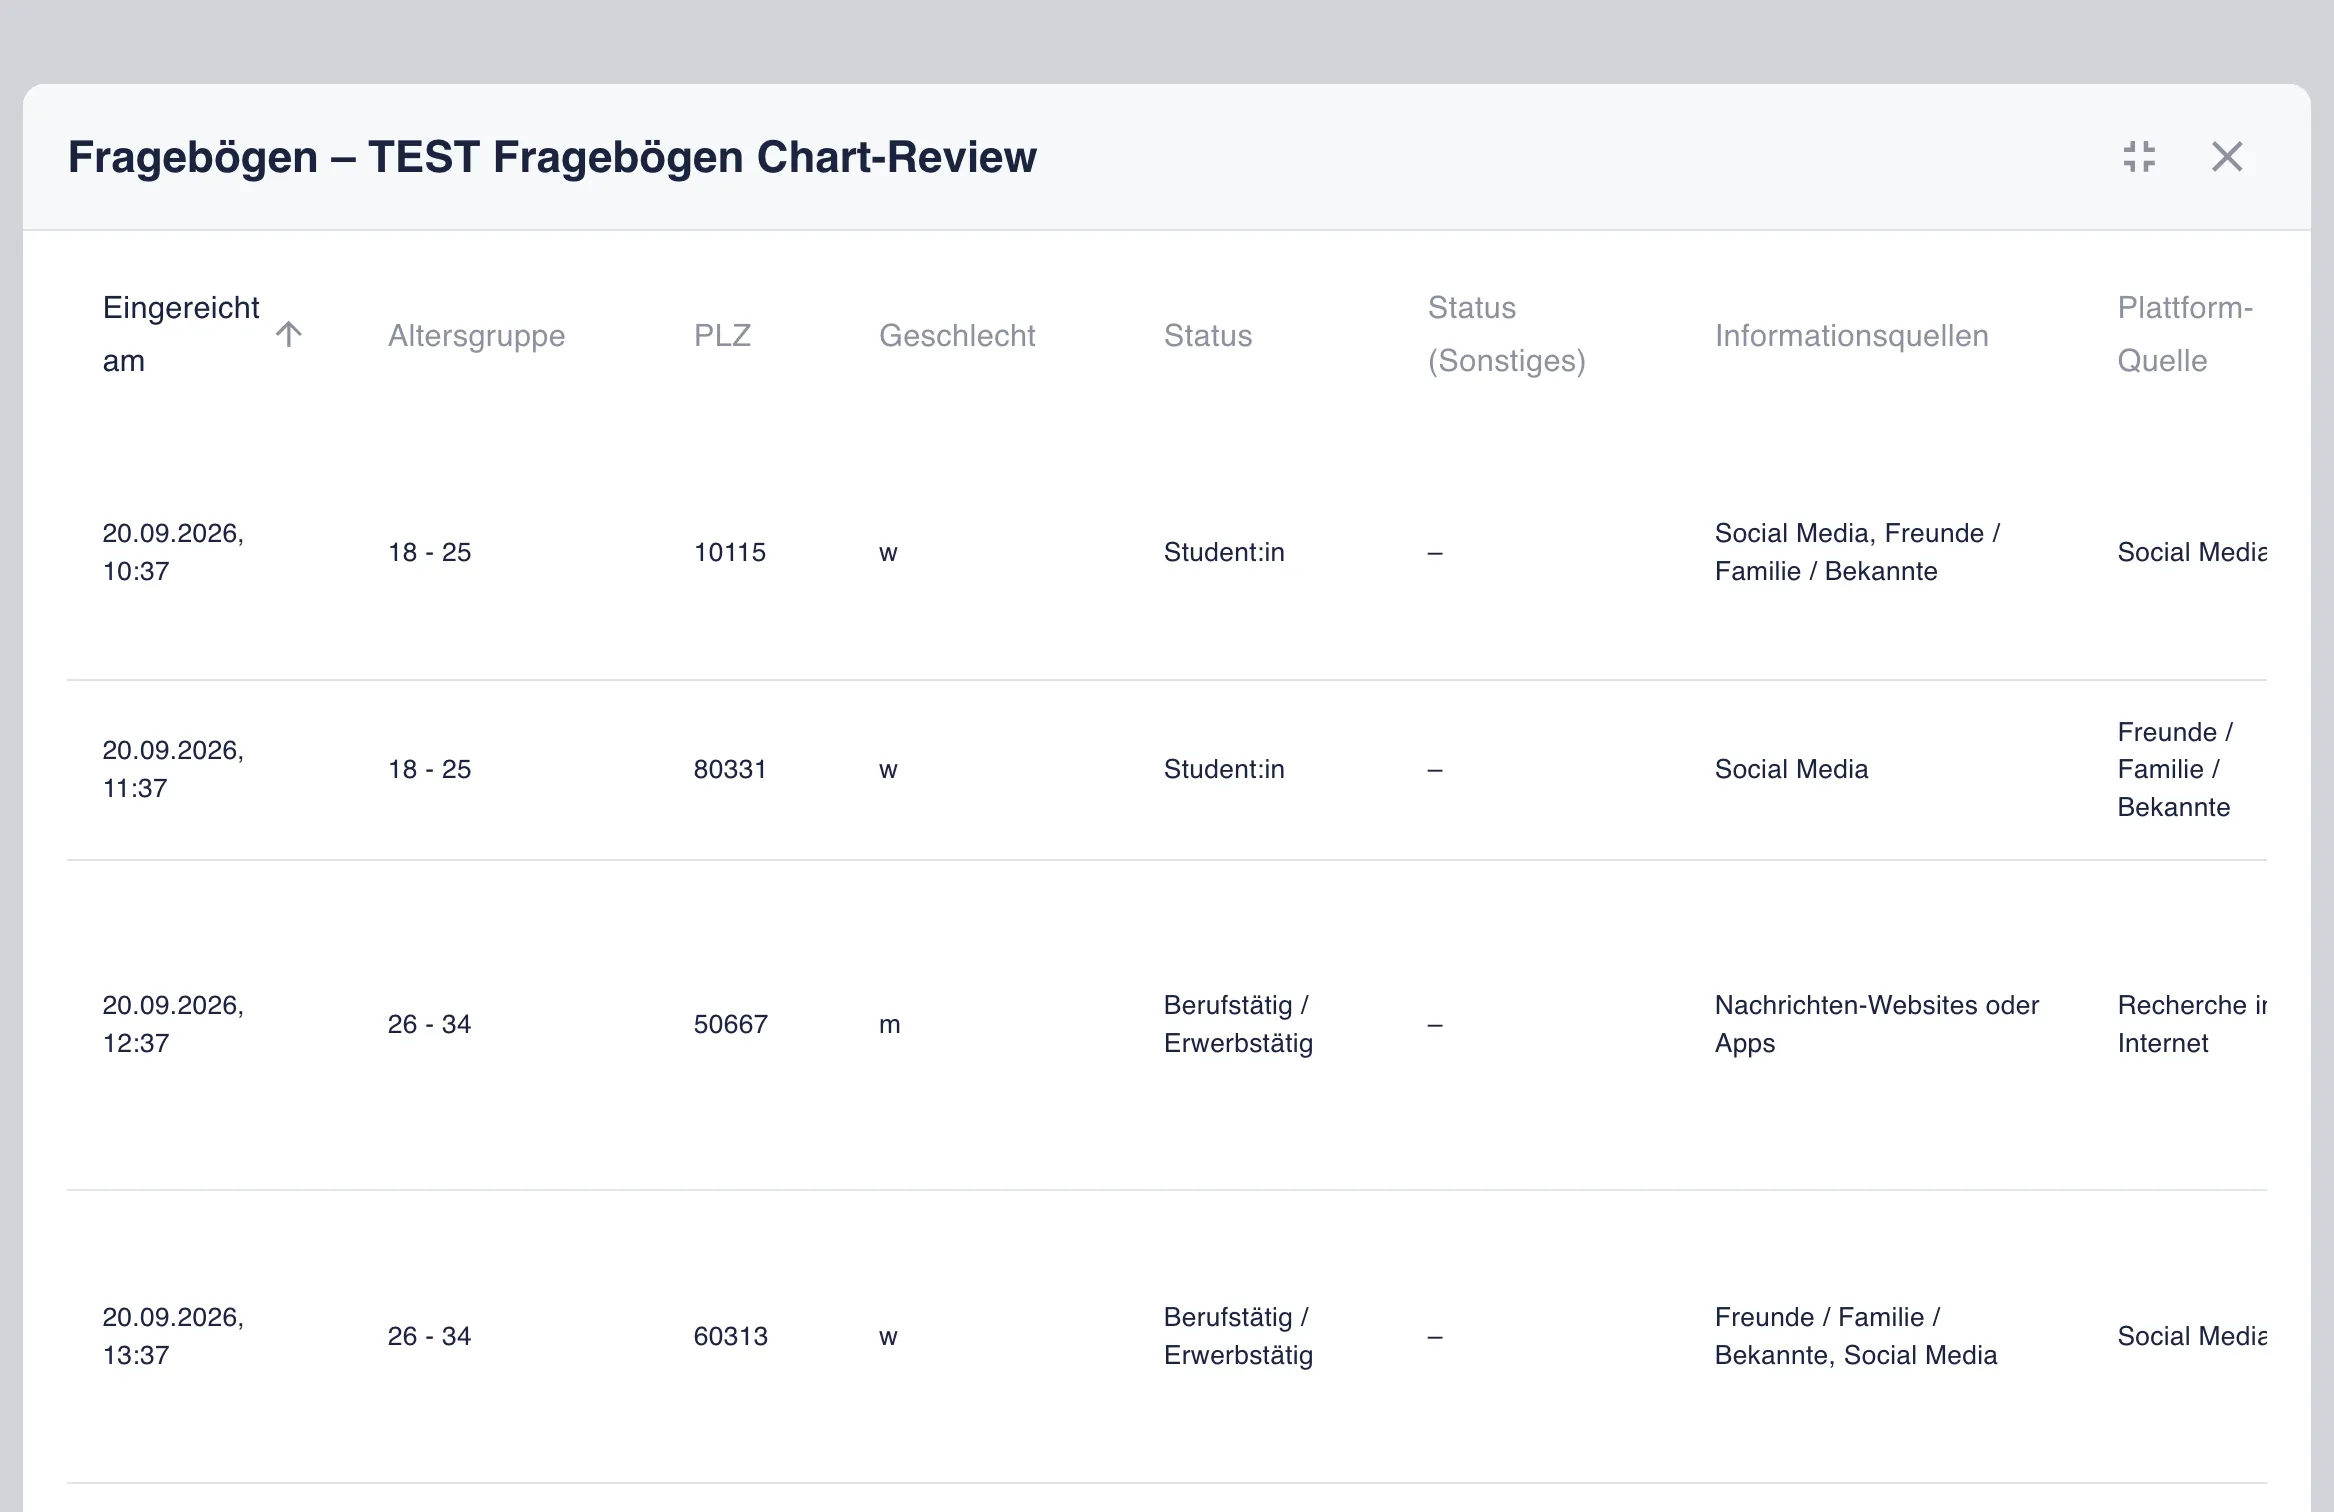Viewport: 2334px width, 1512px height.
Task: Sort by the Geschlecht column header
Action: point(957,336)
